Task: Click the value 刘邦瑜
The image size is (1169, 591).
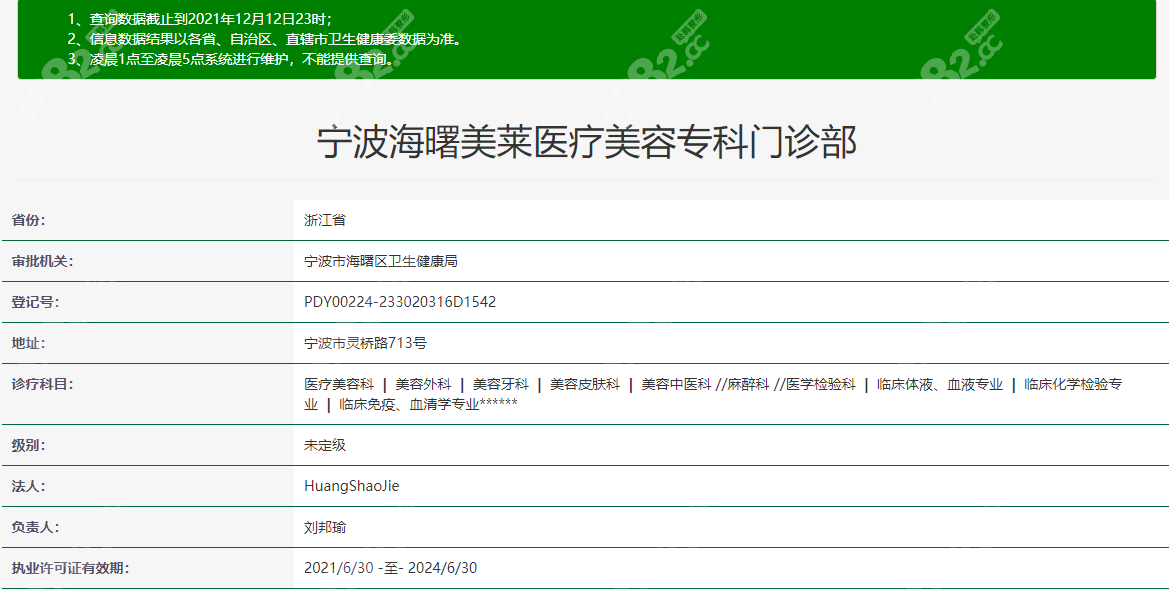Action: click(x=325, y=528)
